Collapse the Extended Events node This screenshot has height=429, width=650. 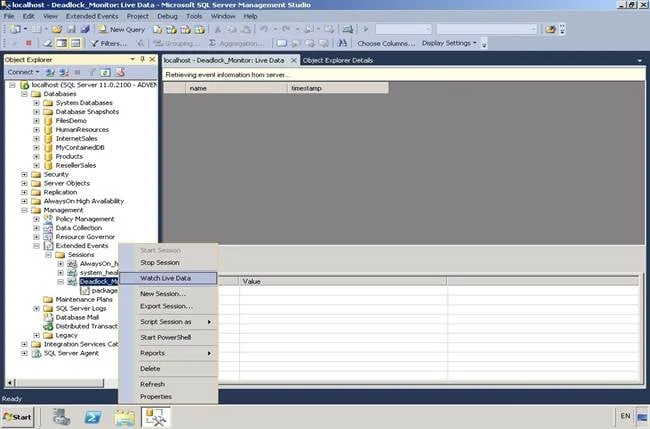[36, 246]
